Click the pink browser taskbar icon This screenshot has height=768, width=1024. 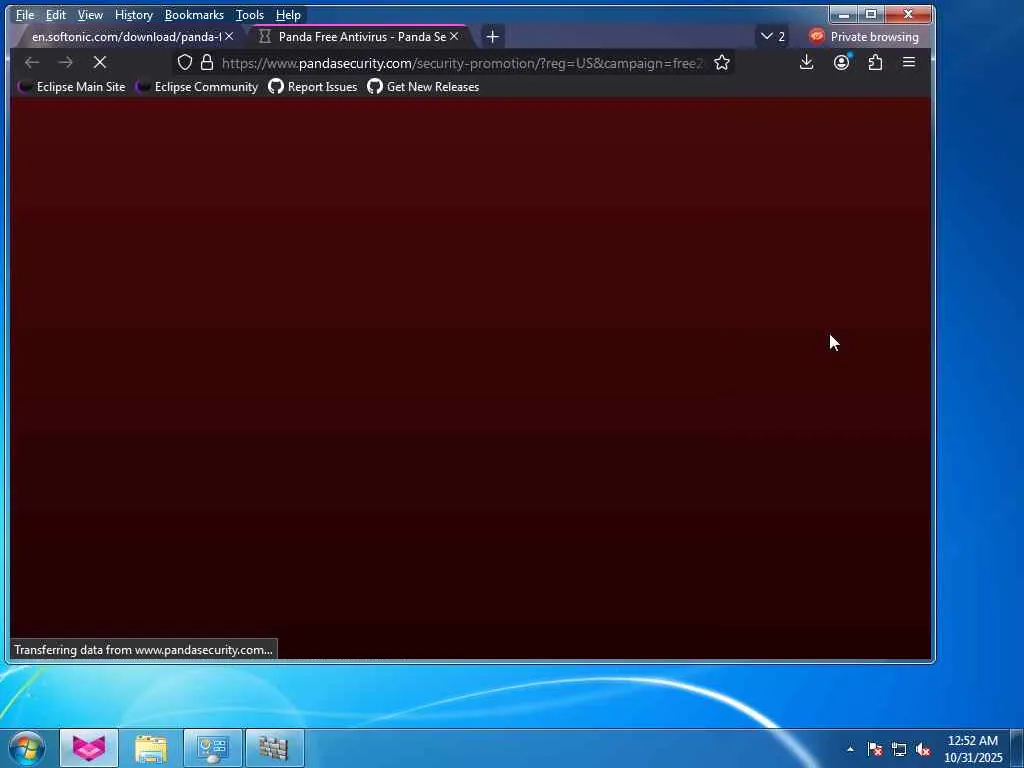pyautogui.click(x=89, y=748)
